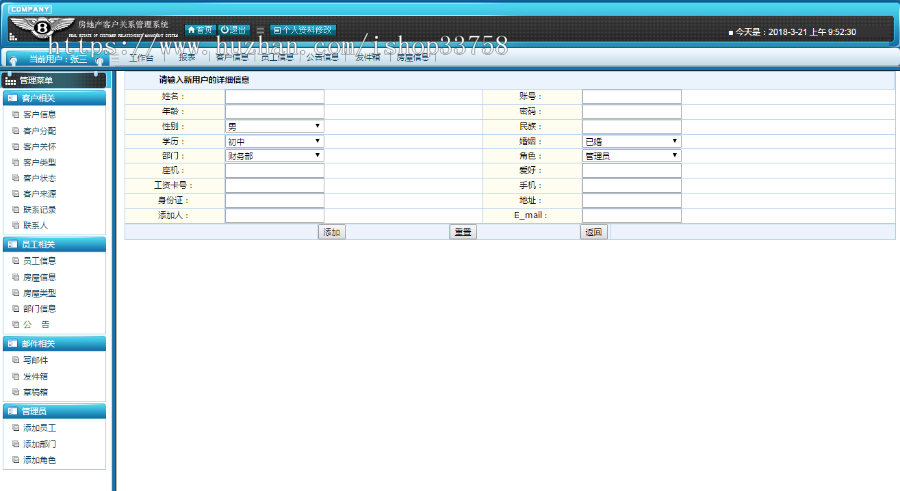900x491 pixels.
Task: Click the date and time text
Action: (796, 32)
